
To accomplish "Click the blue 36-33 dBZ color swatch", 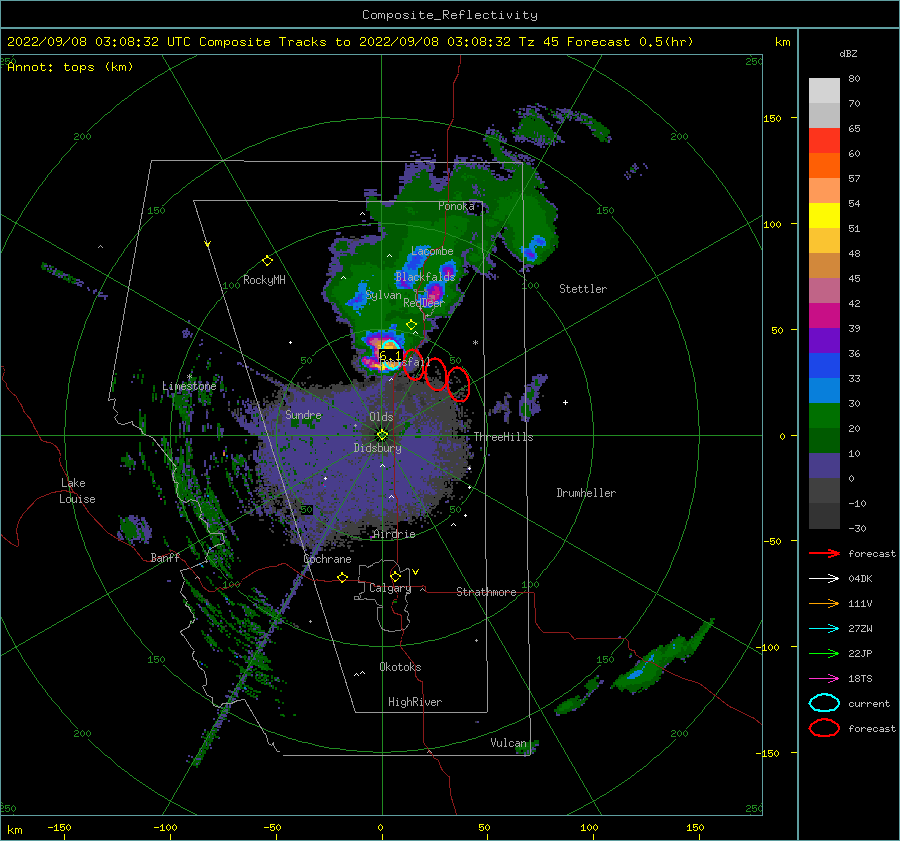I will coord(824,366).
